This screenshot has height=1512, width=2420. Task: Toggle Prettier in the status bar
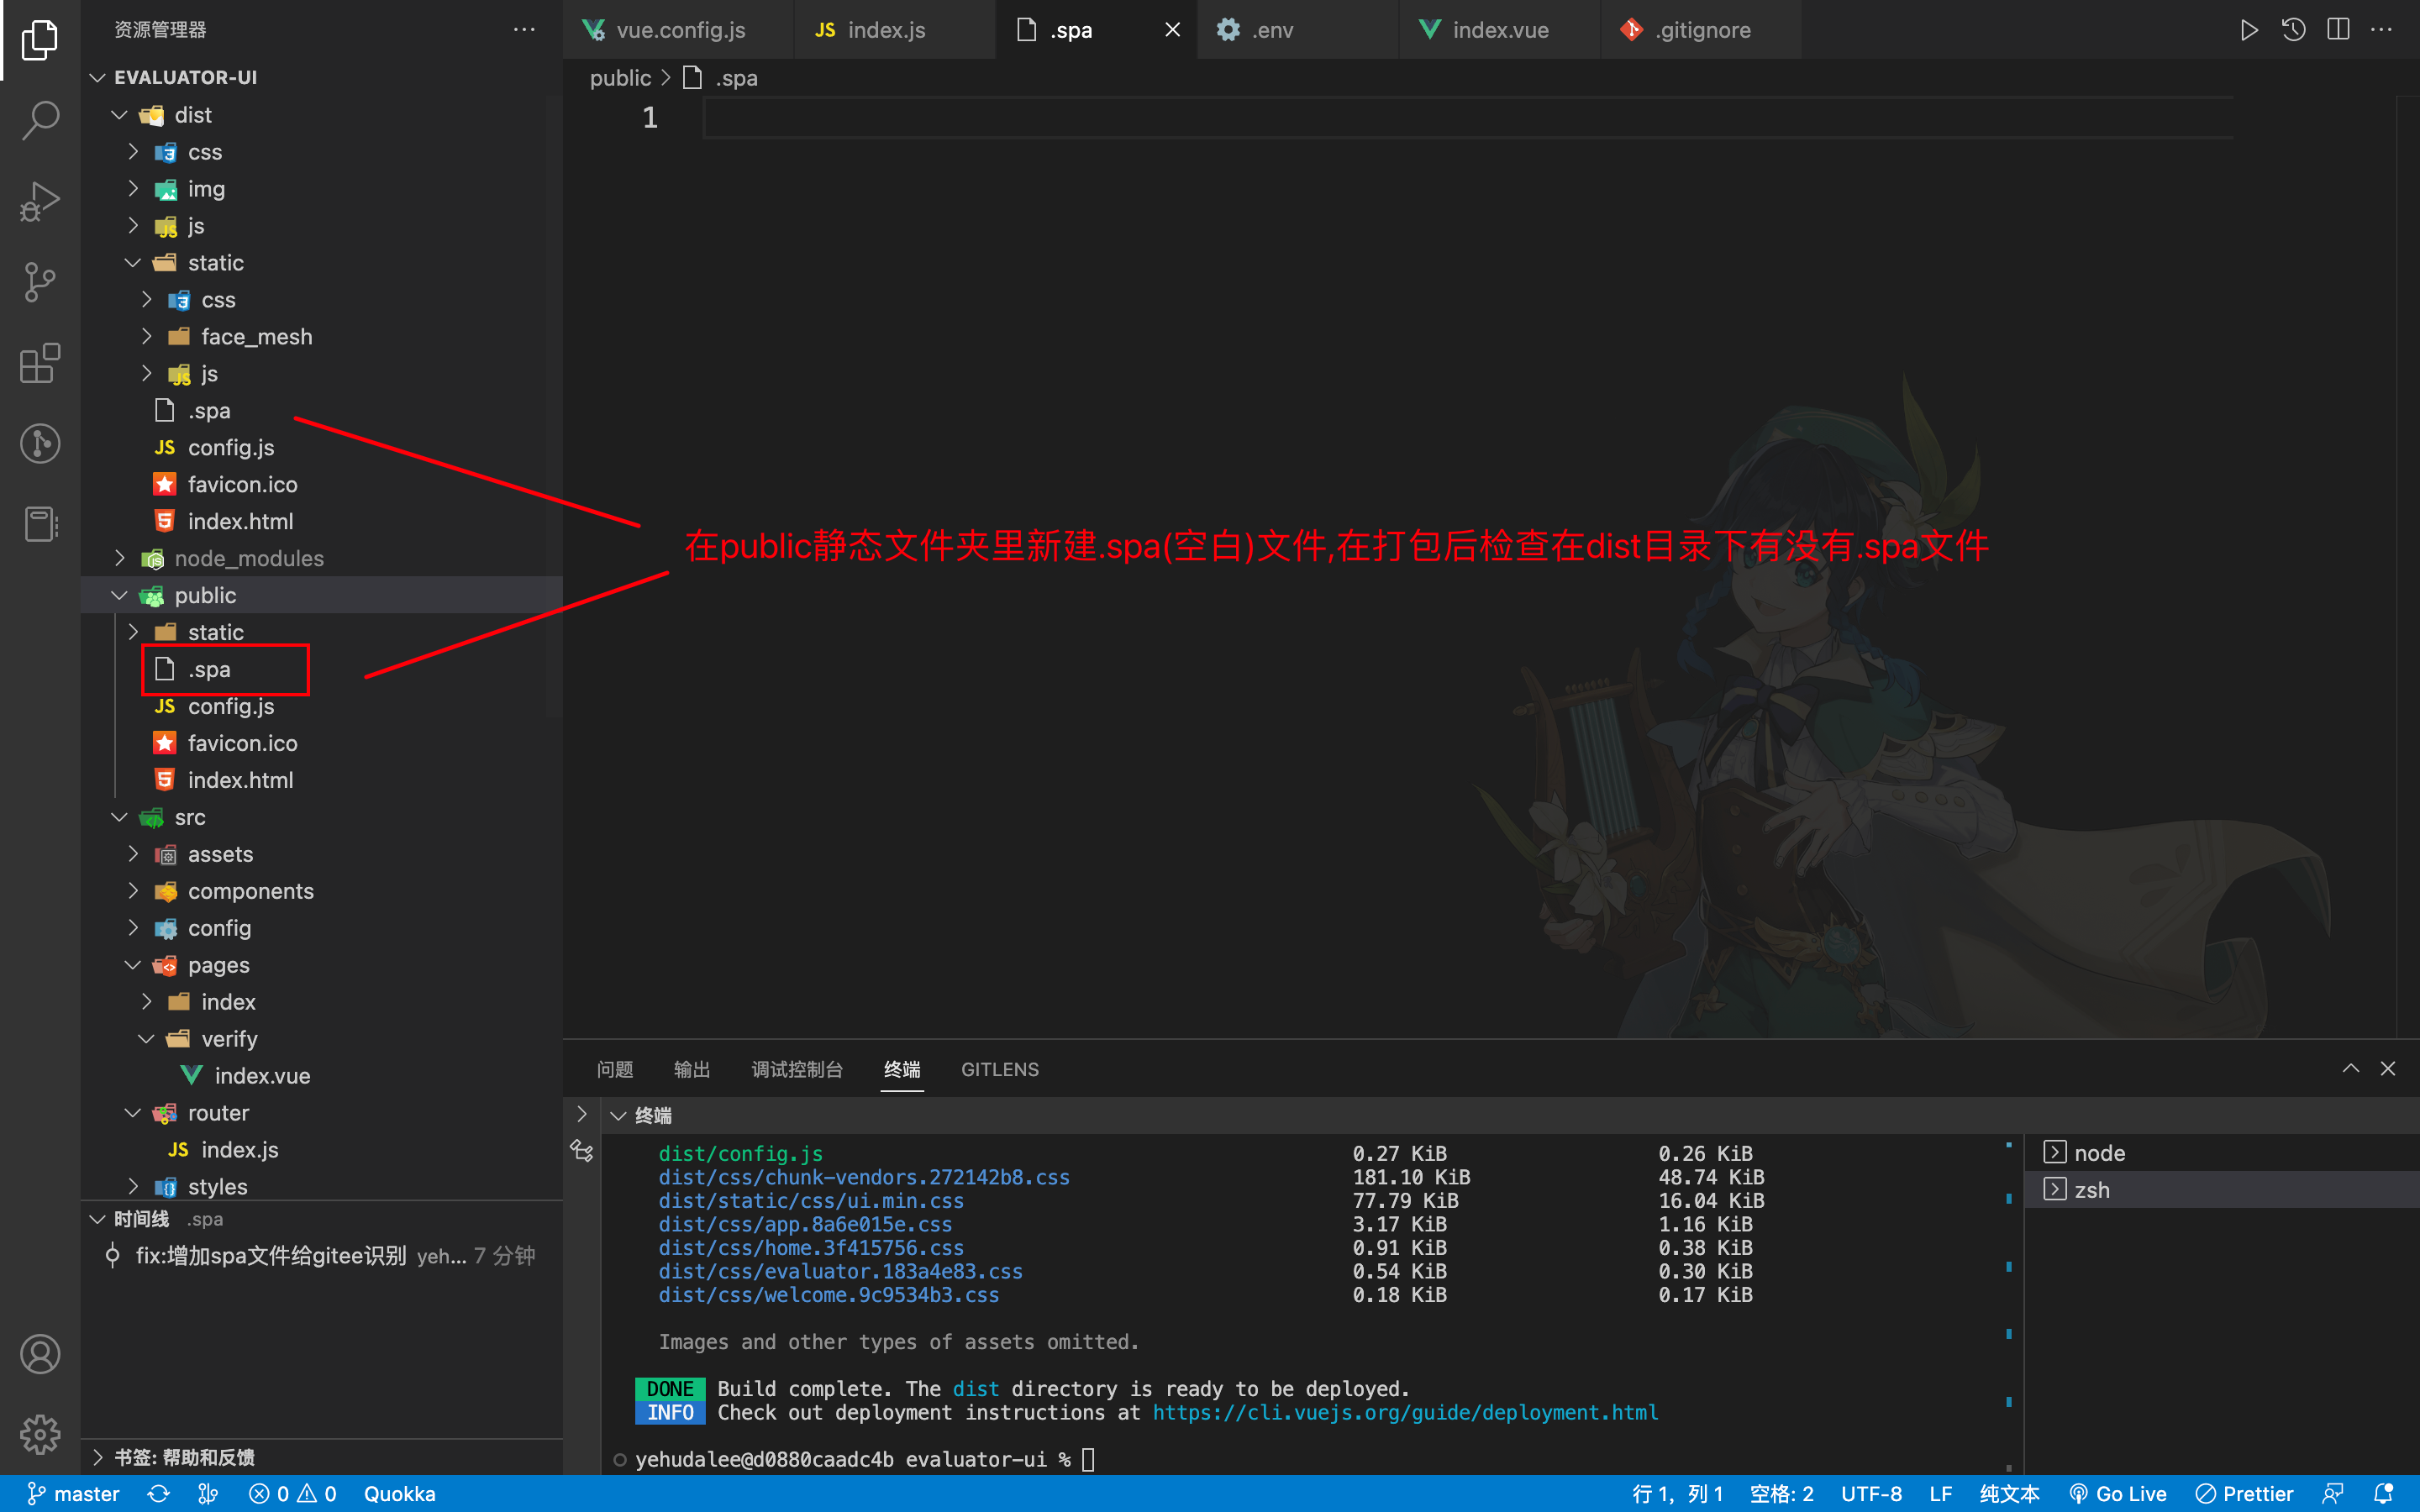pos(2245,1493)
